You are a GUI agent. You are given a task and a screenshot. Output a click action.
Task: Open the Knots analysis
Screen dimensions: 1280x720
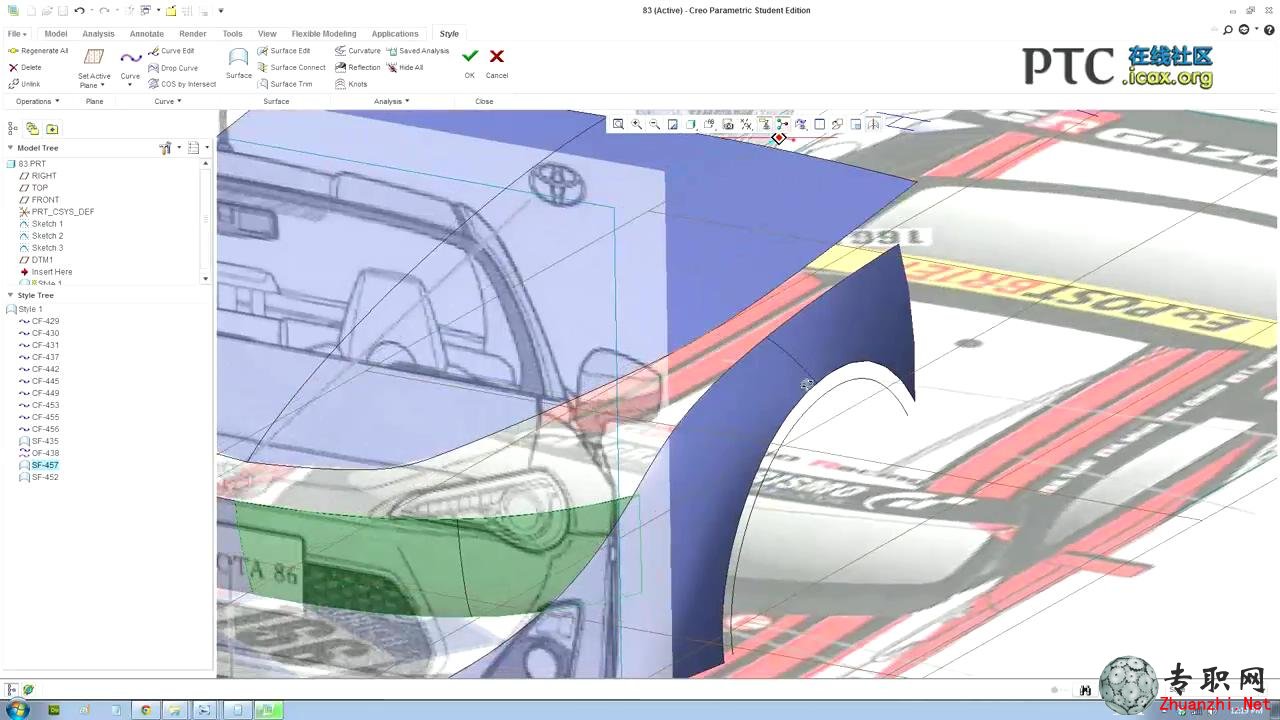[351, 84]
